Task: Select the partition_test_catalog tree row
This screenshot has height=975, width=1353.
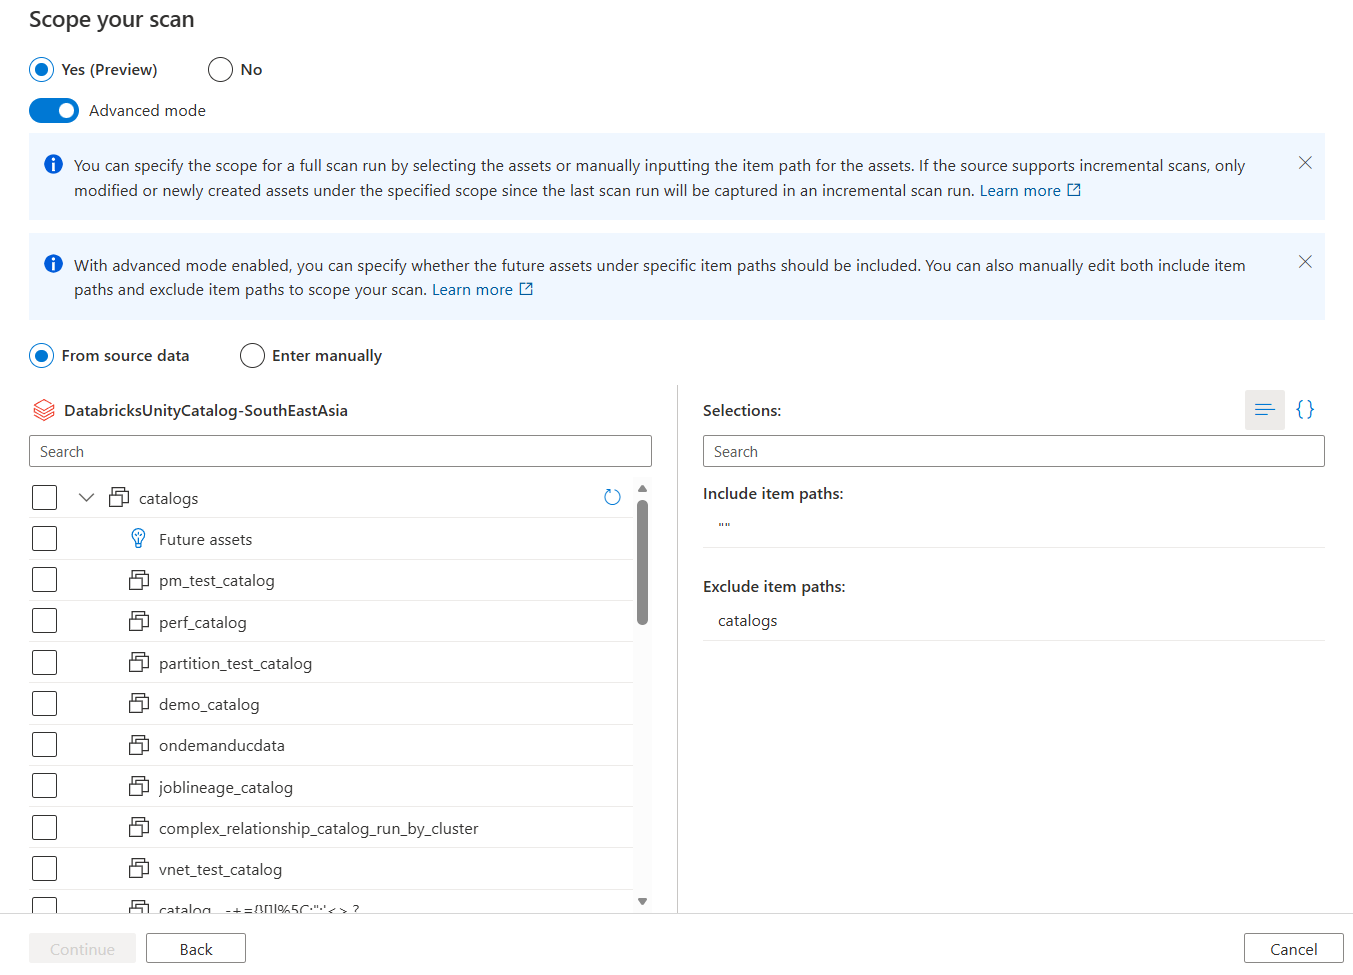Action: 331,663
